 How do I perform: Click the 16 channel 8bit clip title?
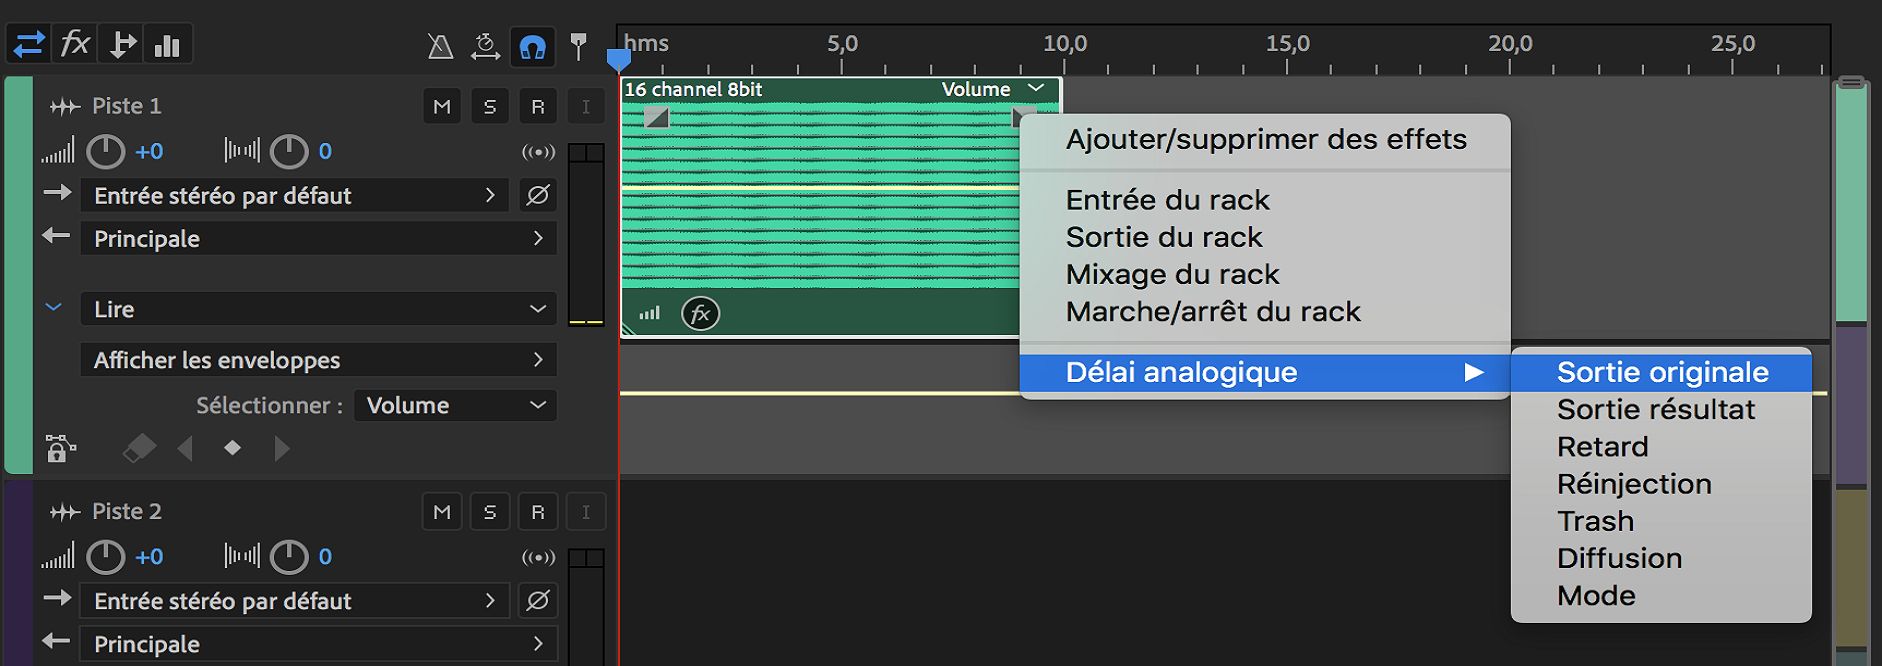693,89
